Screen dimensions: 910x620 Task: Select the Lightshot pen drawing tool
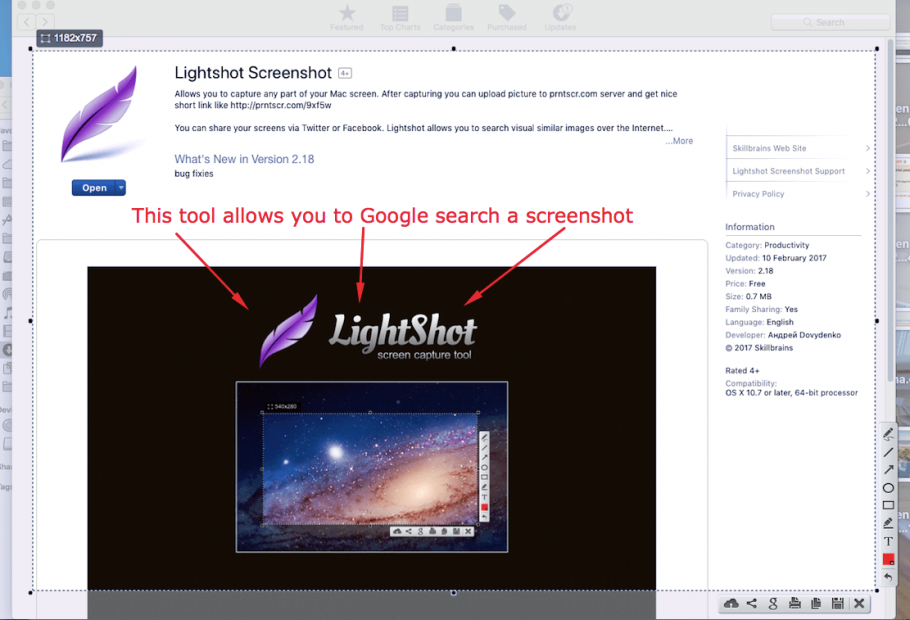tap(888, 434)
